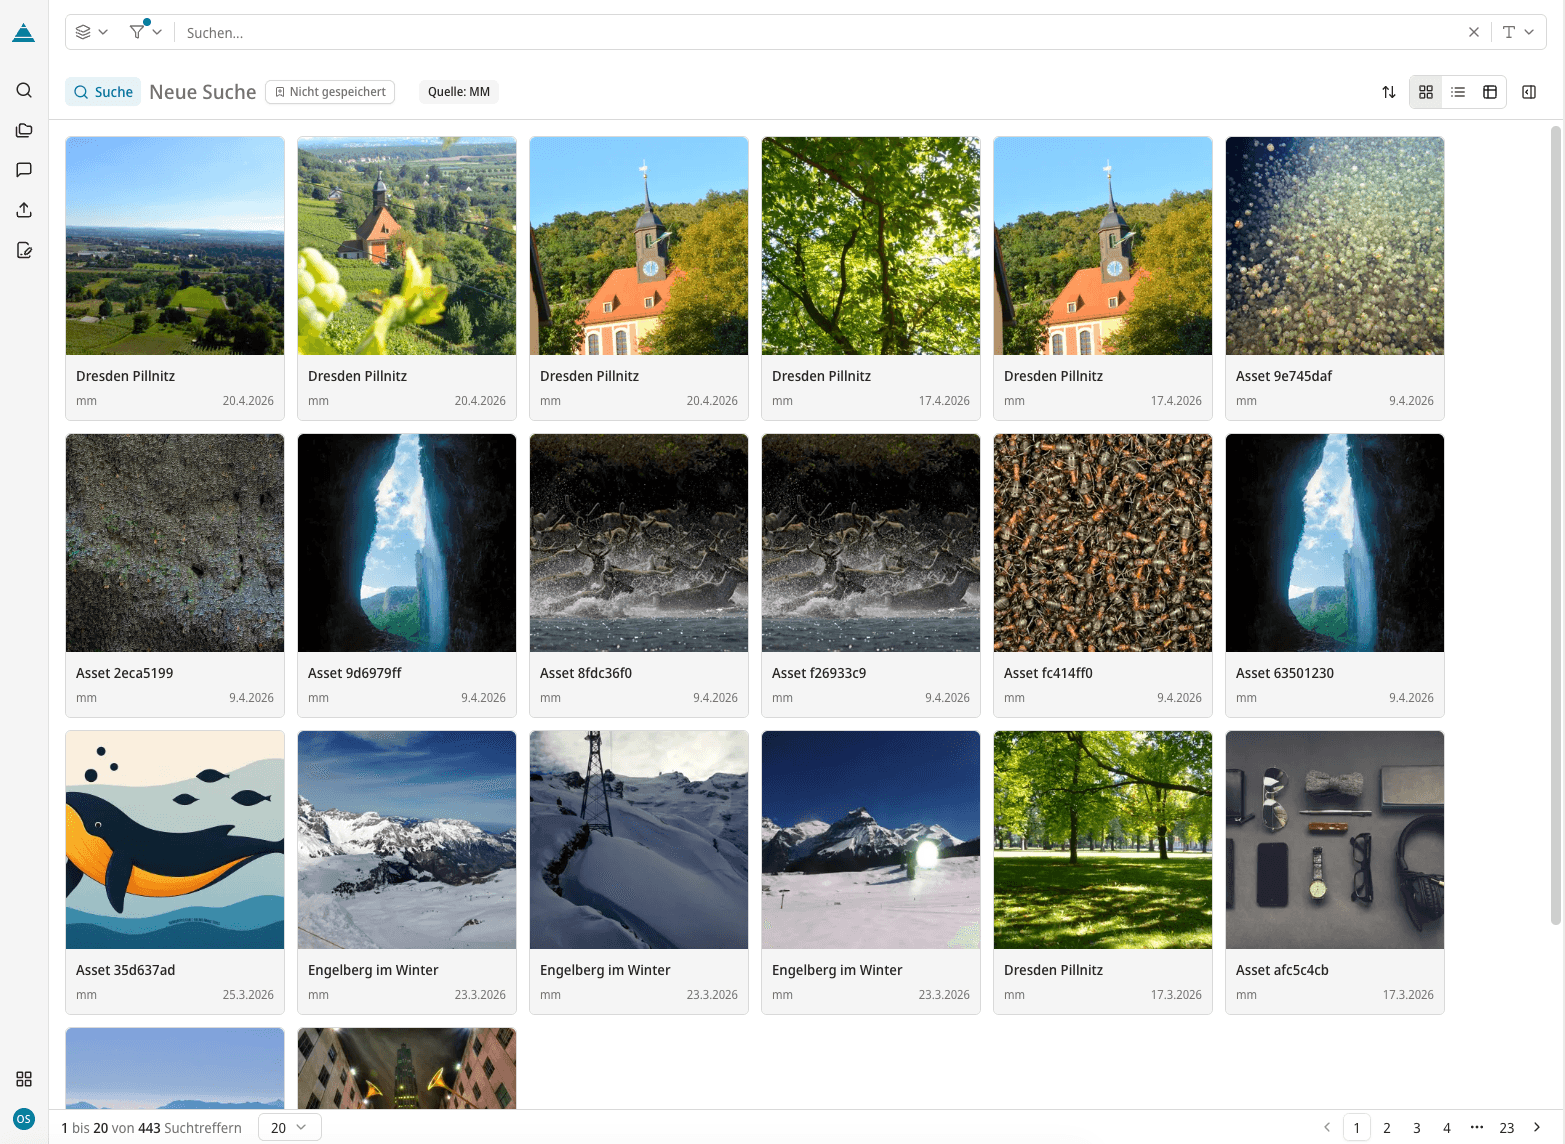
Task: Click the Asset afc5c4cb title text
Action: click(1282, 970)
